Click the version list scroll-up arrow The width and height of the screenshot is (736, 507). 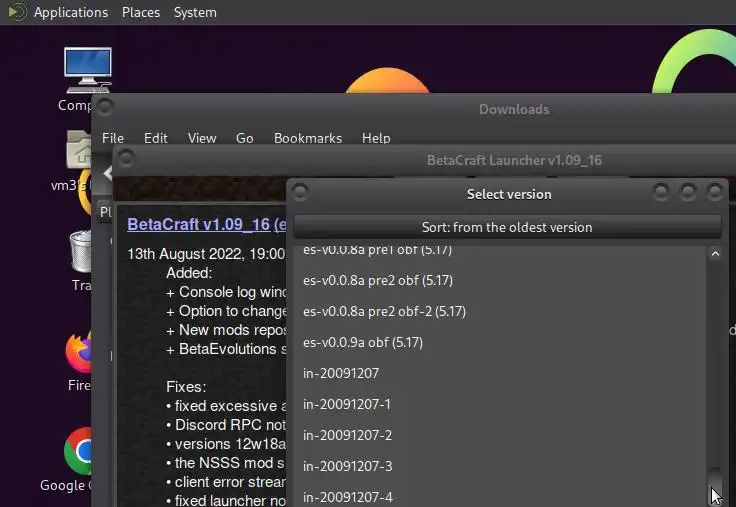[x=715, y=254]
